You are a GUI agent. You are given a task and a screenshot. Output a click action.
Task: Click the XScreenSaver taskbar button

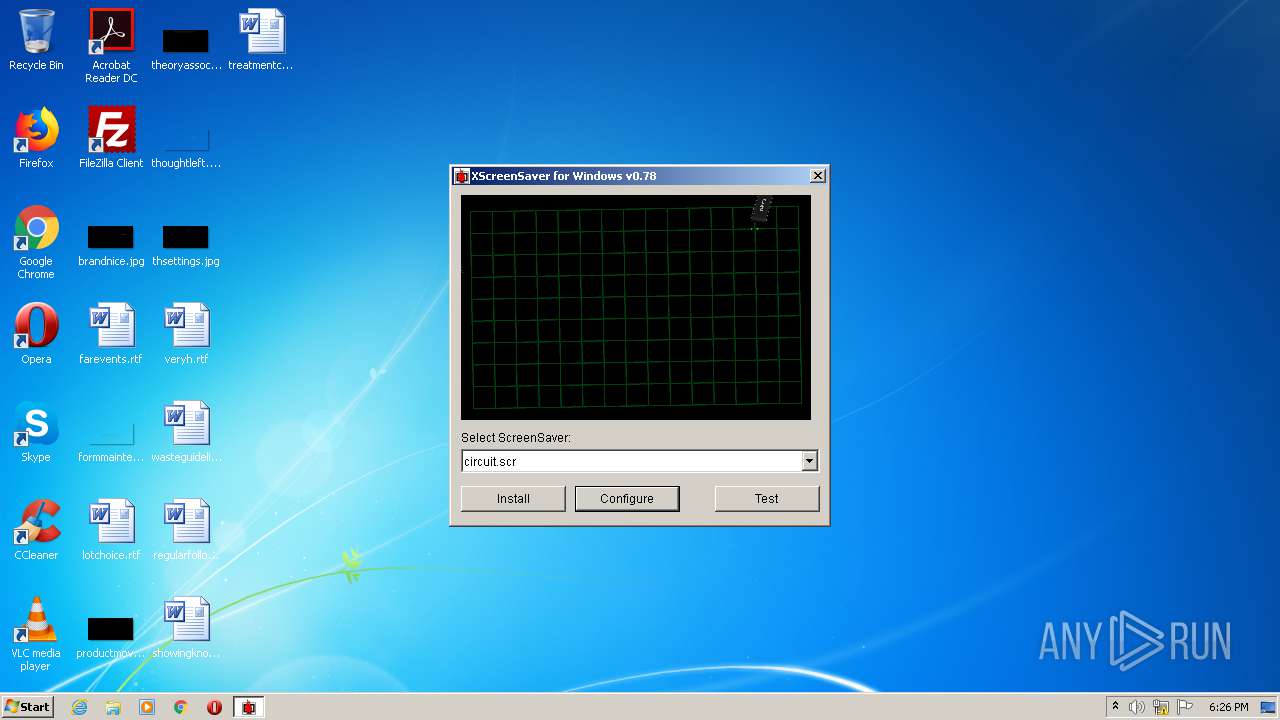tap(249, 707)
